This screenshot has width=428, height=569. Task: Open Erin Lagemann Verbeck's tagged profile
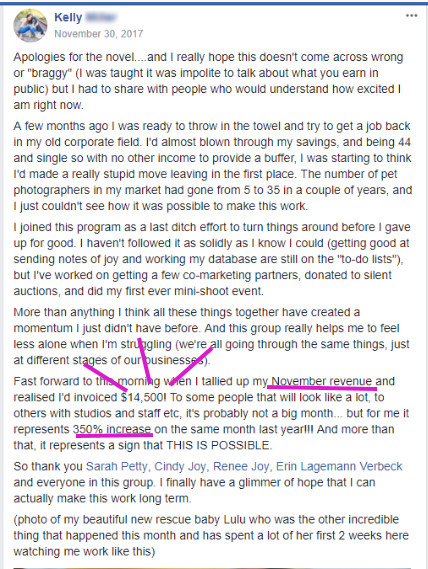tap(339, 466)
